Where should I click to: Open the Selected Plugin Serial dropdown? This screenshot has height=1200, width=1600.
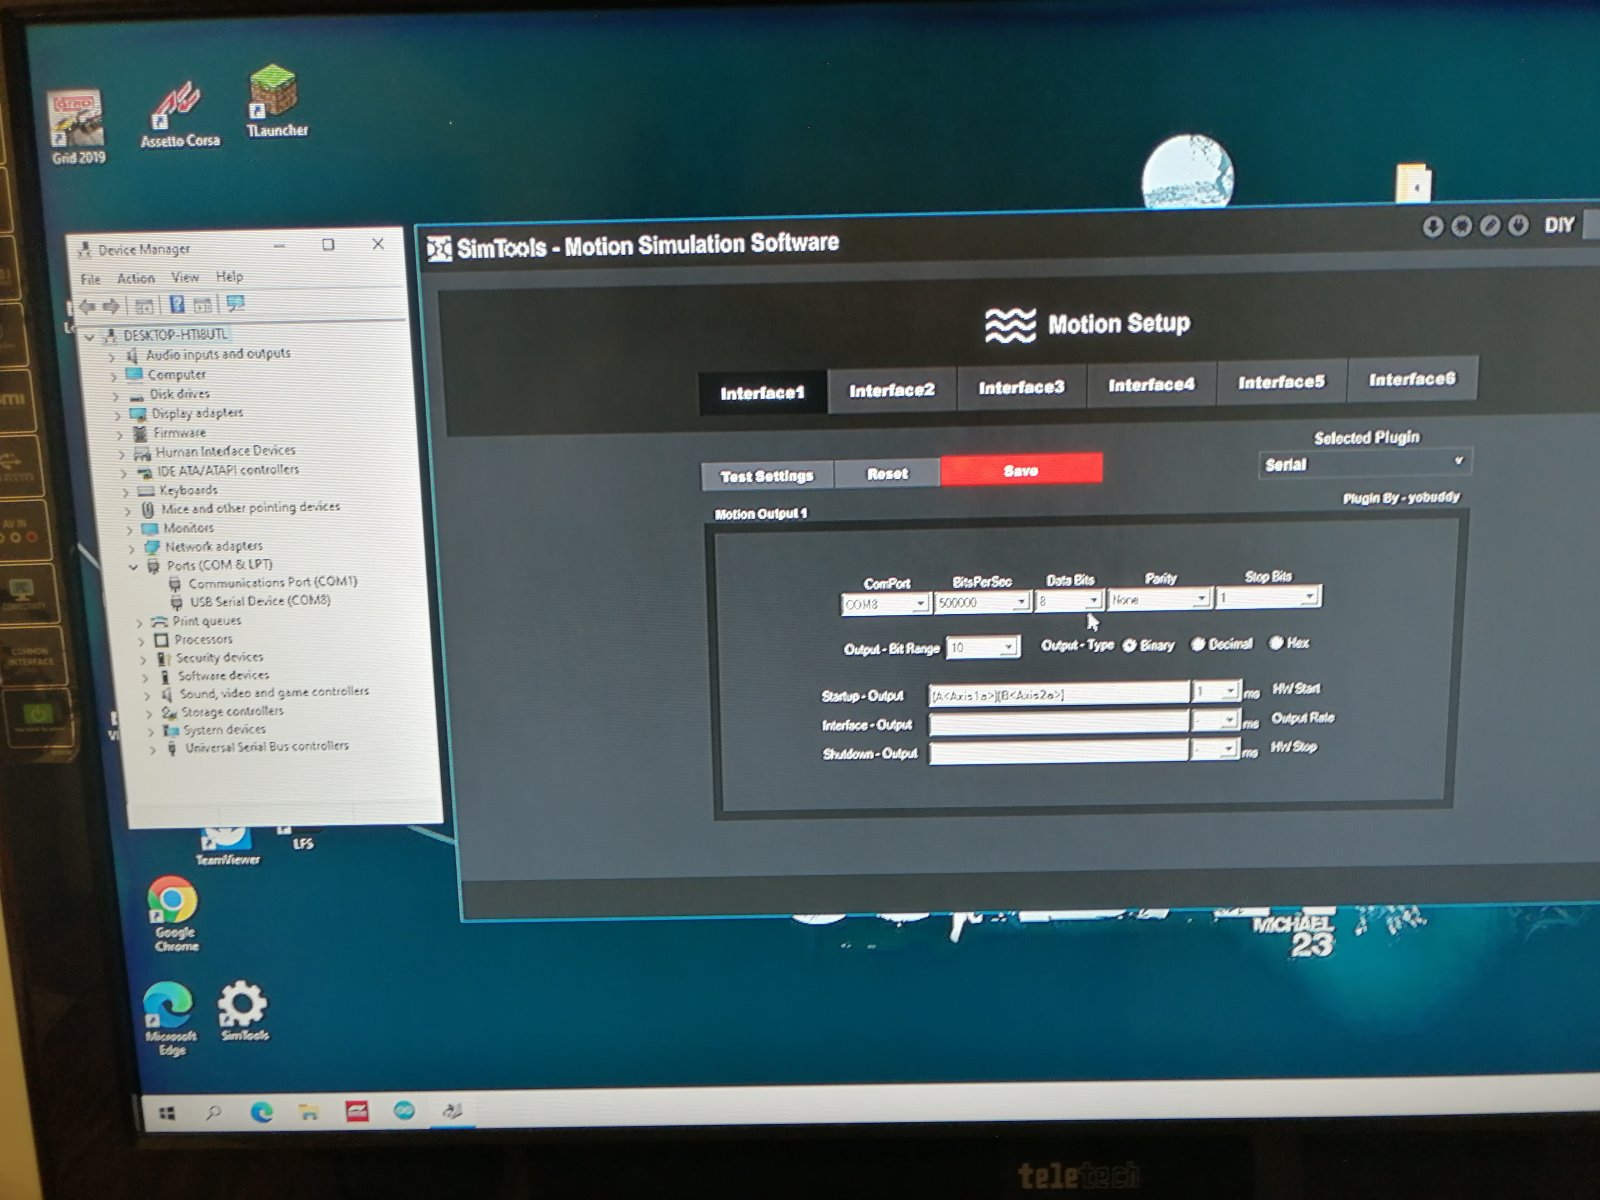[x=1365, y=463]
